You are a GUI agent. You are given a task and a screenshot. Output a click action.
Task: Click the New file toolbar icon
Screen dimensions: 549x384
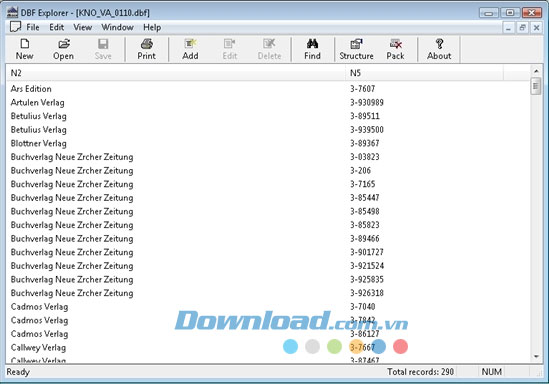pyautogui.click(x=25, y=49)
